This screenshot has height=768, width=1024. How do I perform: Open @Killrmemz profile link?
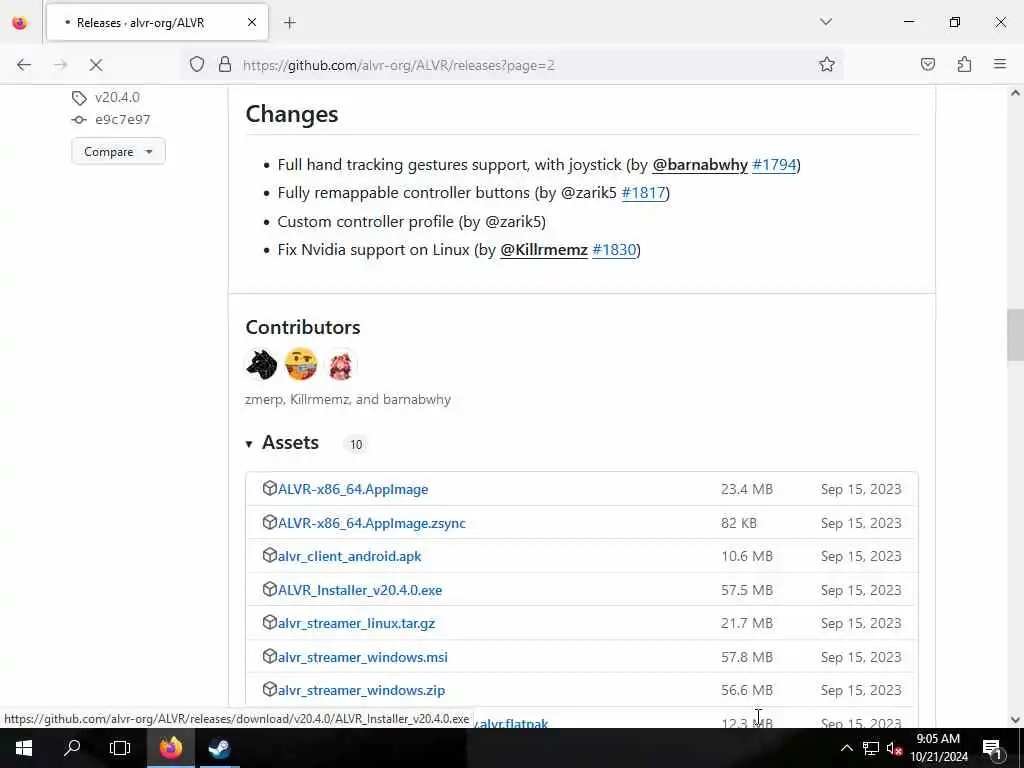[x=544, y=249]
